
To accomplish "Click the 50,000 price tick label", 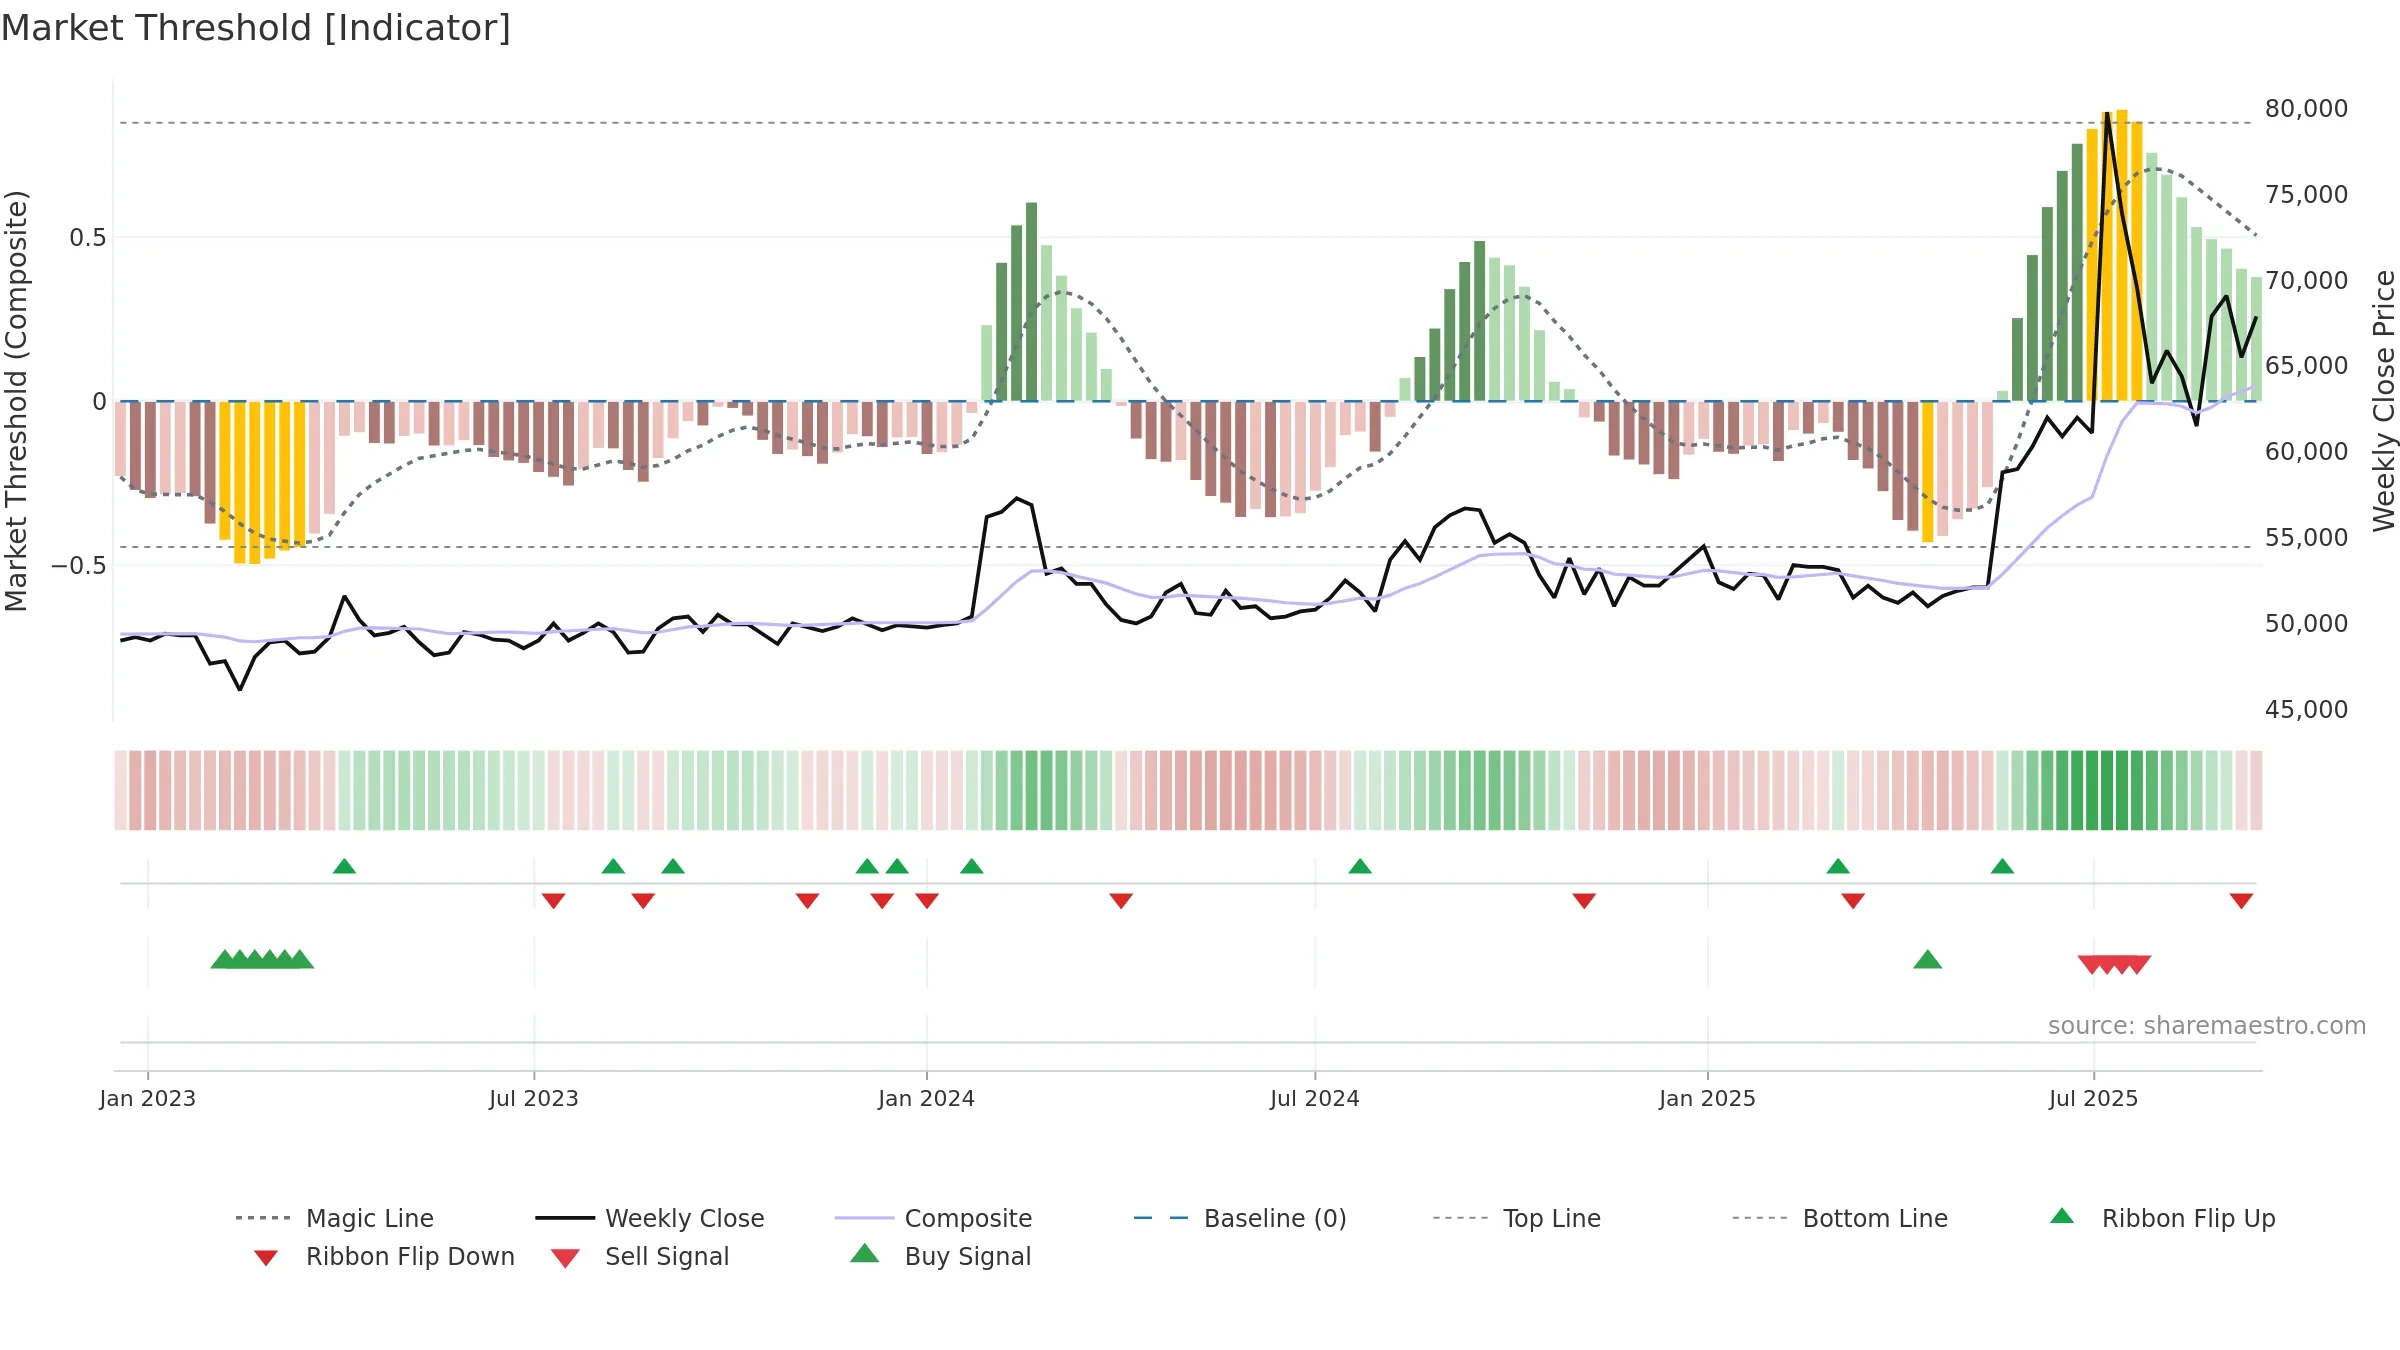I will [2306, 624].
